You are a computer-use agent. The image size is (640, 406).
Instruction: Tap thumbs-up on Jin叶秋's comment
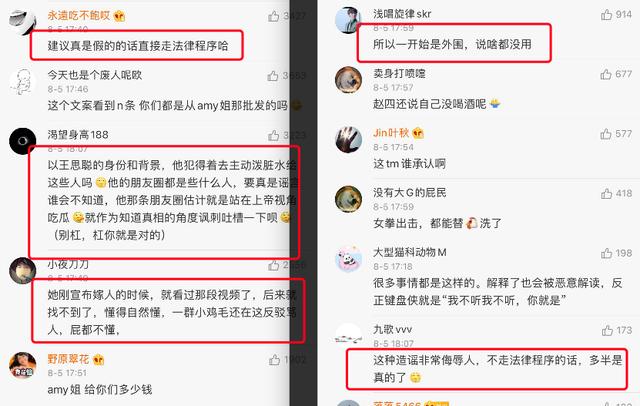click(x=606, y=134)
